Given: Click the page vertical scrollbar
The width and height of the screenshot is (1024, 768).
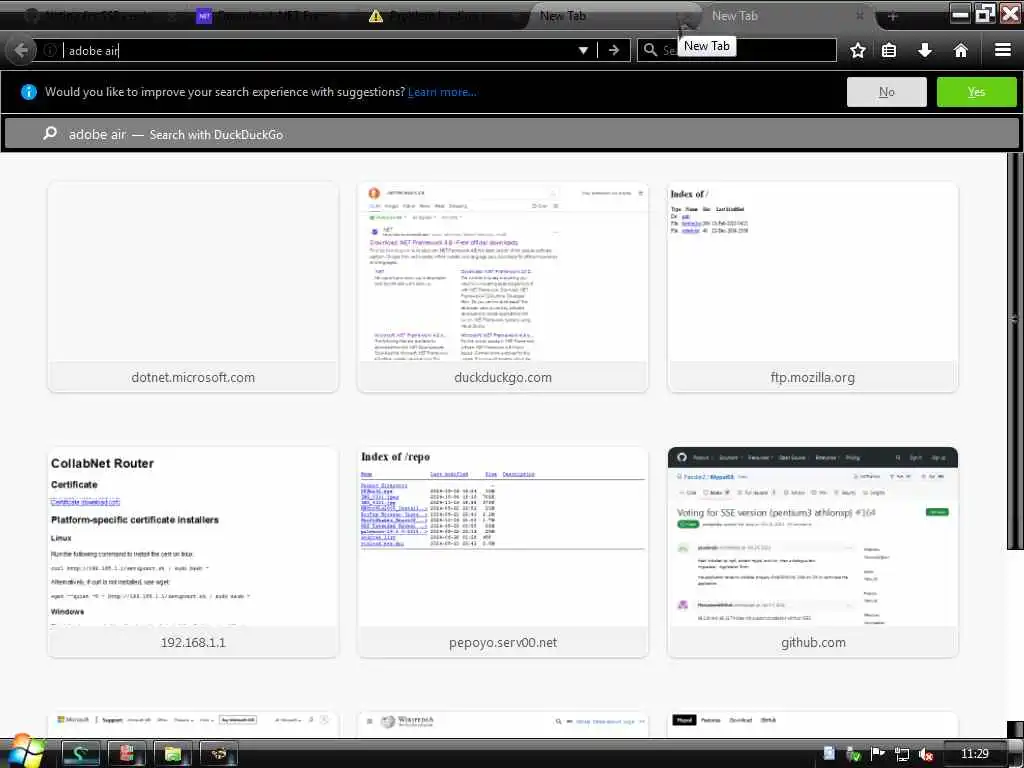Looking at the screenshot, I should point(1015,351).
